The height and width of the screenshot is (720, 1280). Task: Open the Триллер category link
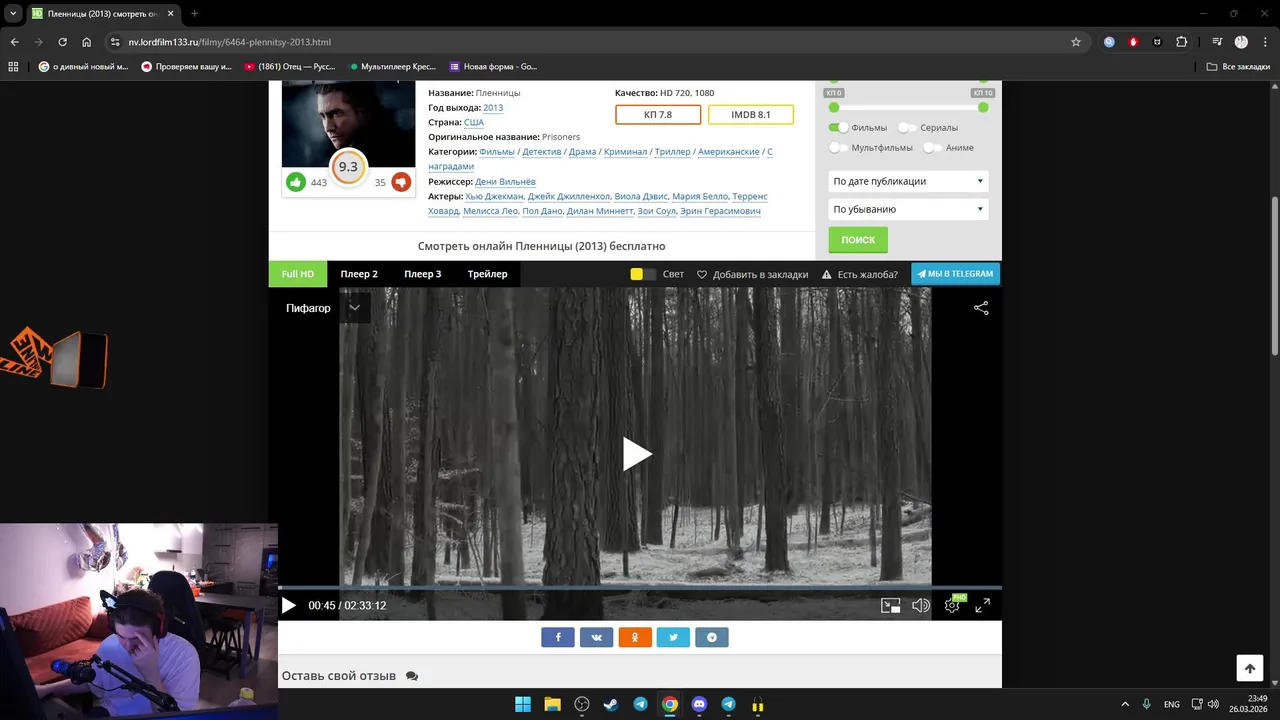pyautogui.click(x=672, y=152)
